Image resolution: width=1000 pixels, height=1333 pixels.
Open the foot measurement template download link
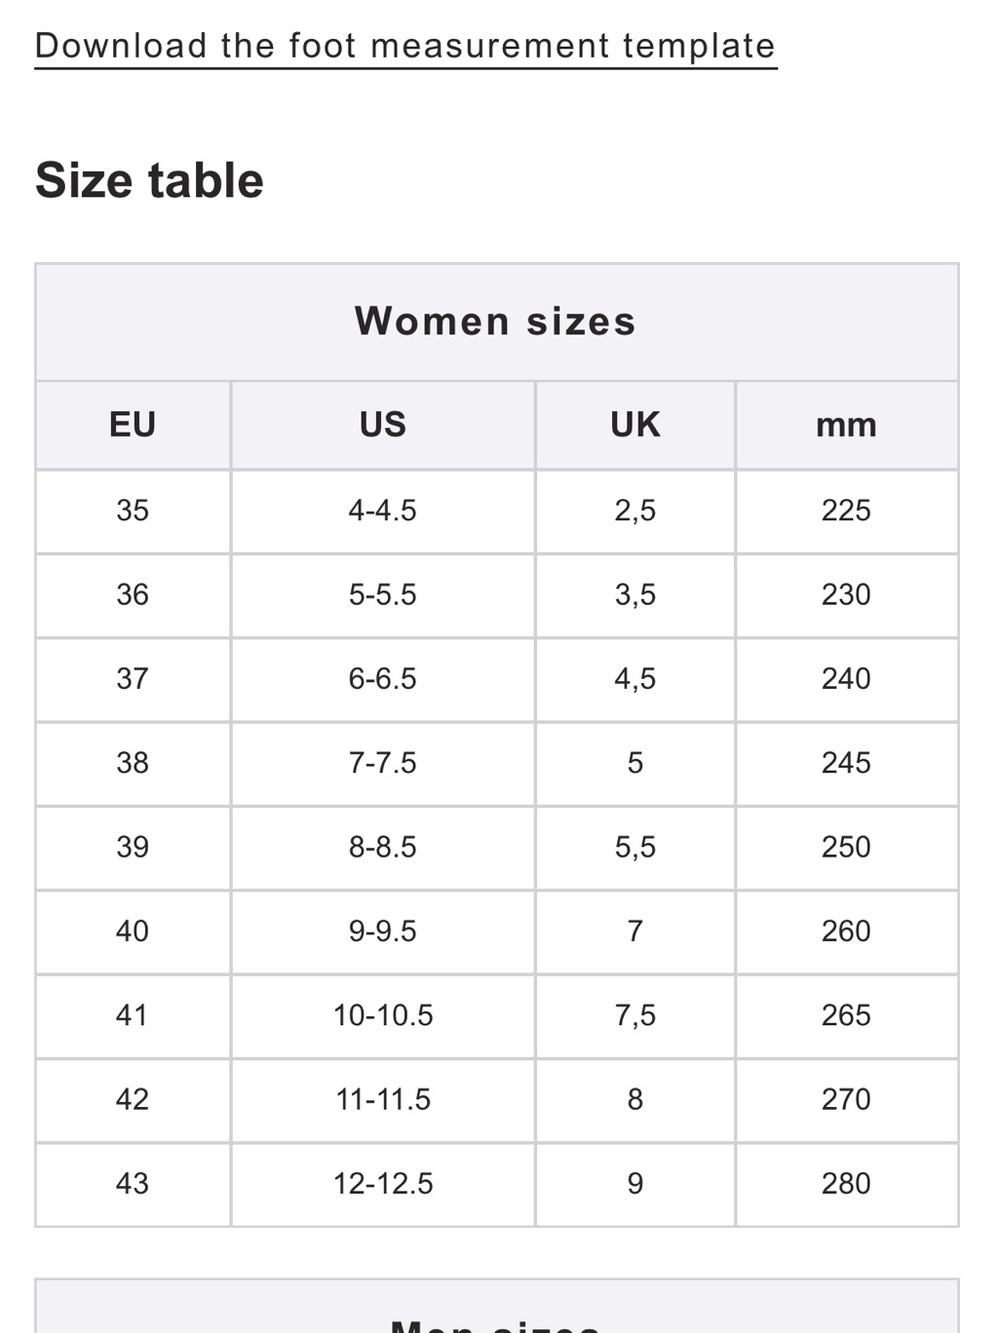405,46
